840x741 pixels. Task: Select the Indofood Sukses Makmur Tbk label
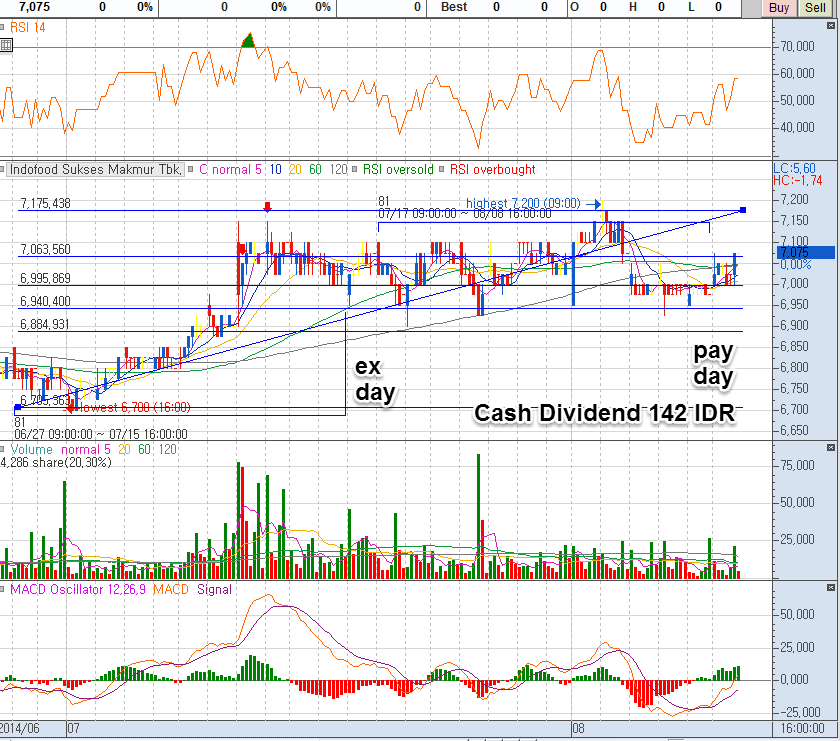(96, 170)
